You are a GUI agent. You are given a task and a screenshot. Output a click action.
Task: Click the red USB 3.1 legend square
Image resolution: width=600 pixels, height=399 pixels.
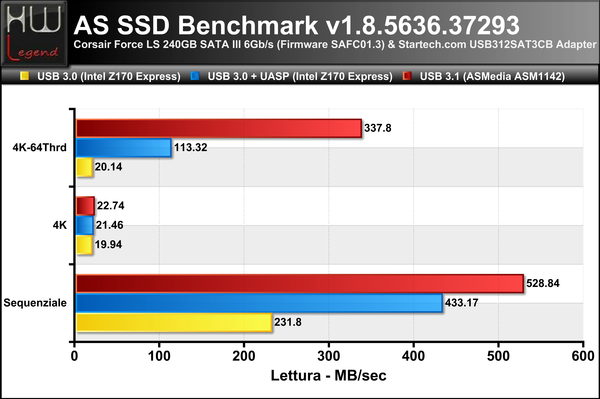[x=407, y=76]
